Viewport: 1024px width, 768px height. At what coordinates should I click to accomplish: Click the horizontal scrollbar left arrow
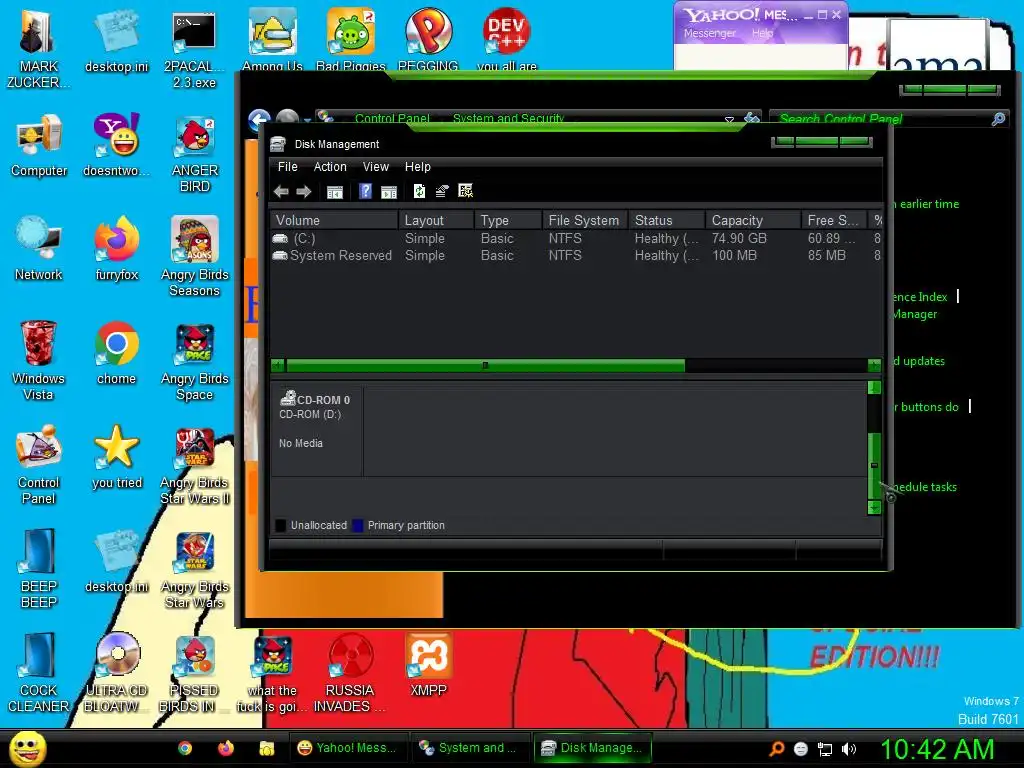[278, 365]
